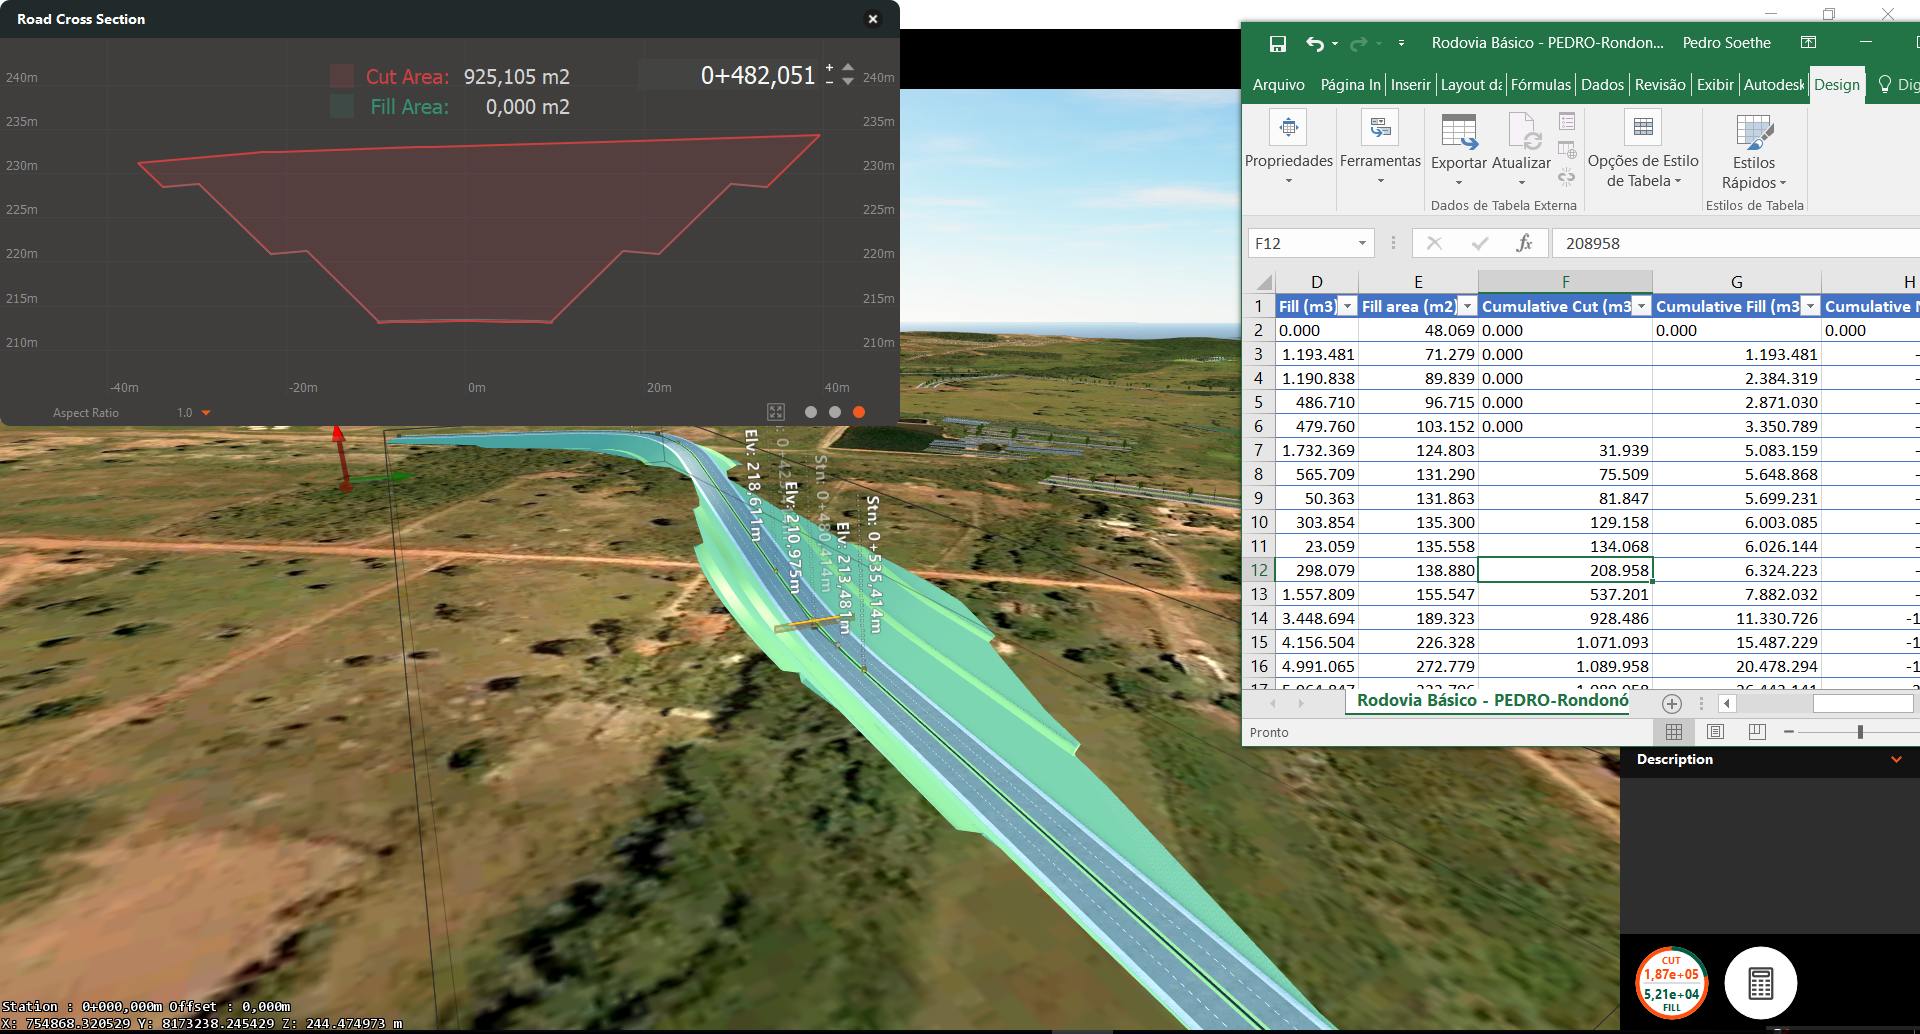
Task: Click the Excel Save icon
Action: (x=1277, y=43)
